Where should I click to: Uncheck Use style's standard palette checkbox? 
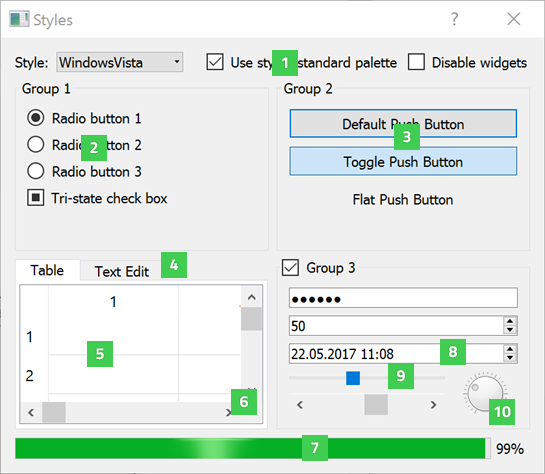(x=215, y=62)
